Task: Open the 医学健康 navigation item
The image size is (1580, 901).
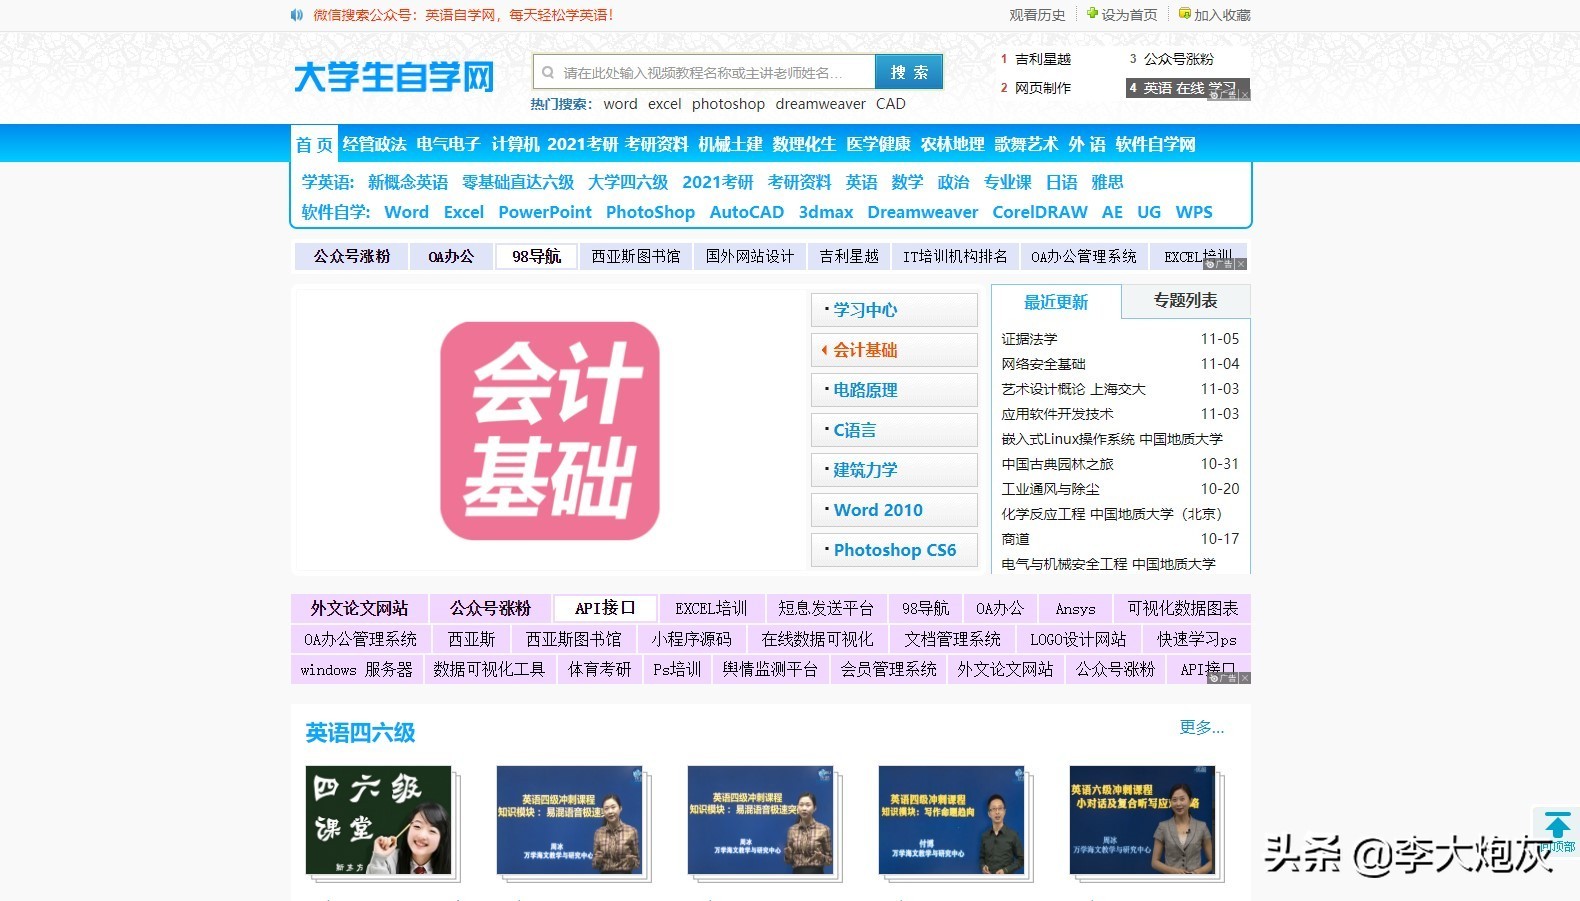Action: click(878, 144)
